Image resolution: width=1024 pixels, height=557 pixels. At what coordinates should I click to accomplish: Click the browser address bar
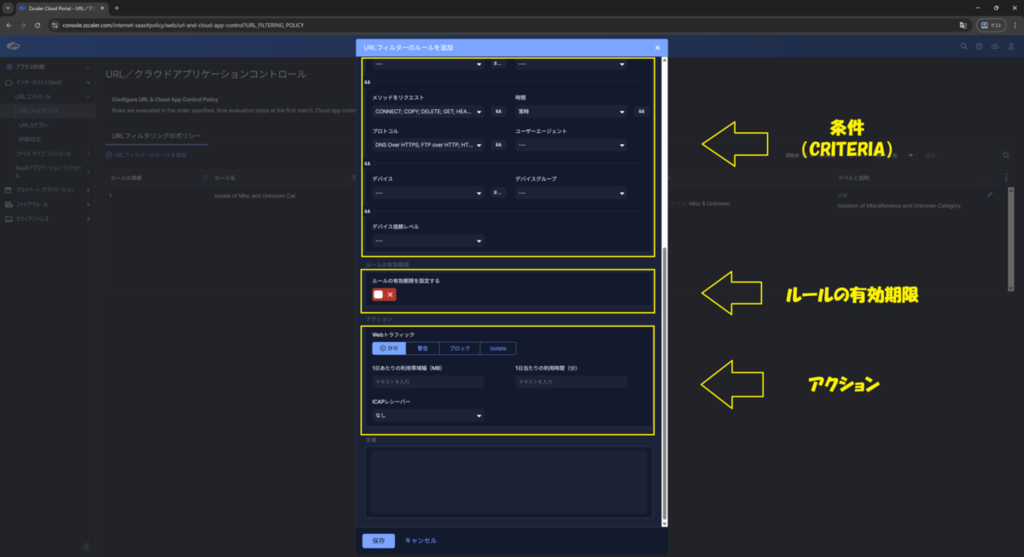point(503,25)
